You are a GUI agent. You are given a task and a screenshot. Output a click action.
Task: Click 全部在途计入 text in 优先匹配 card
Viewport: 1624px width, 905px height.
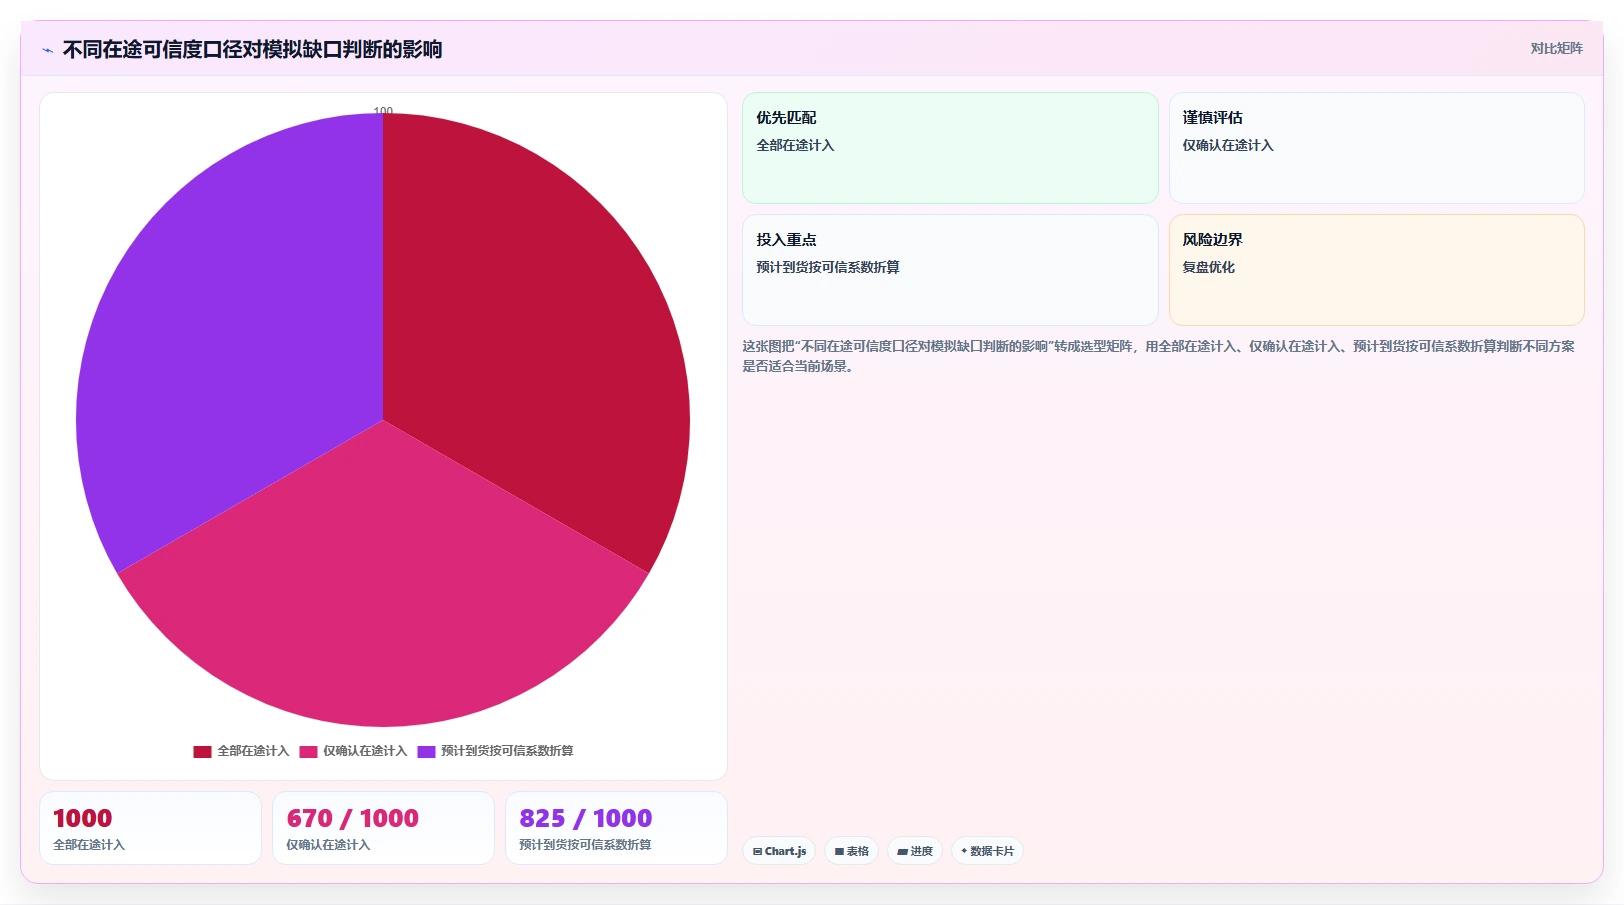click(x=795, y=145)
